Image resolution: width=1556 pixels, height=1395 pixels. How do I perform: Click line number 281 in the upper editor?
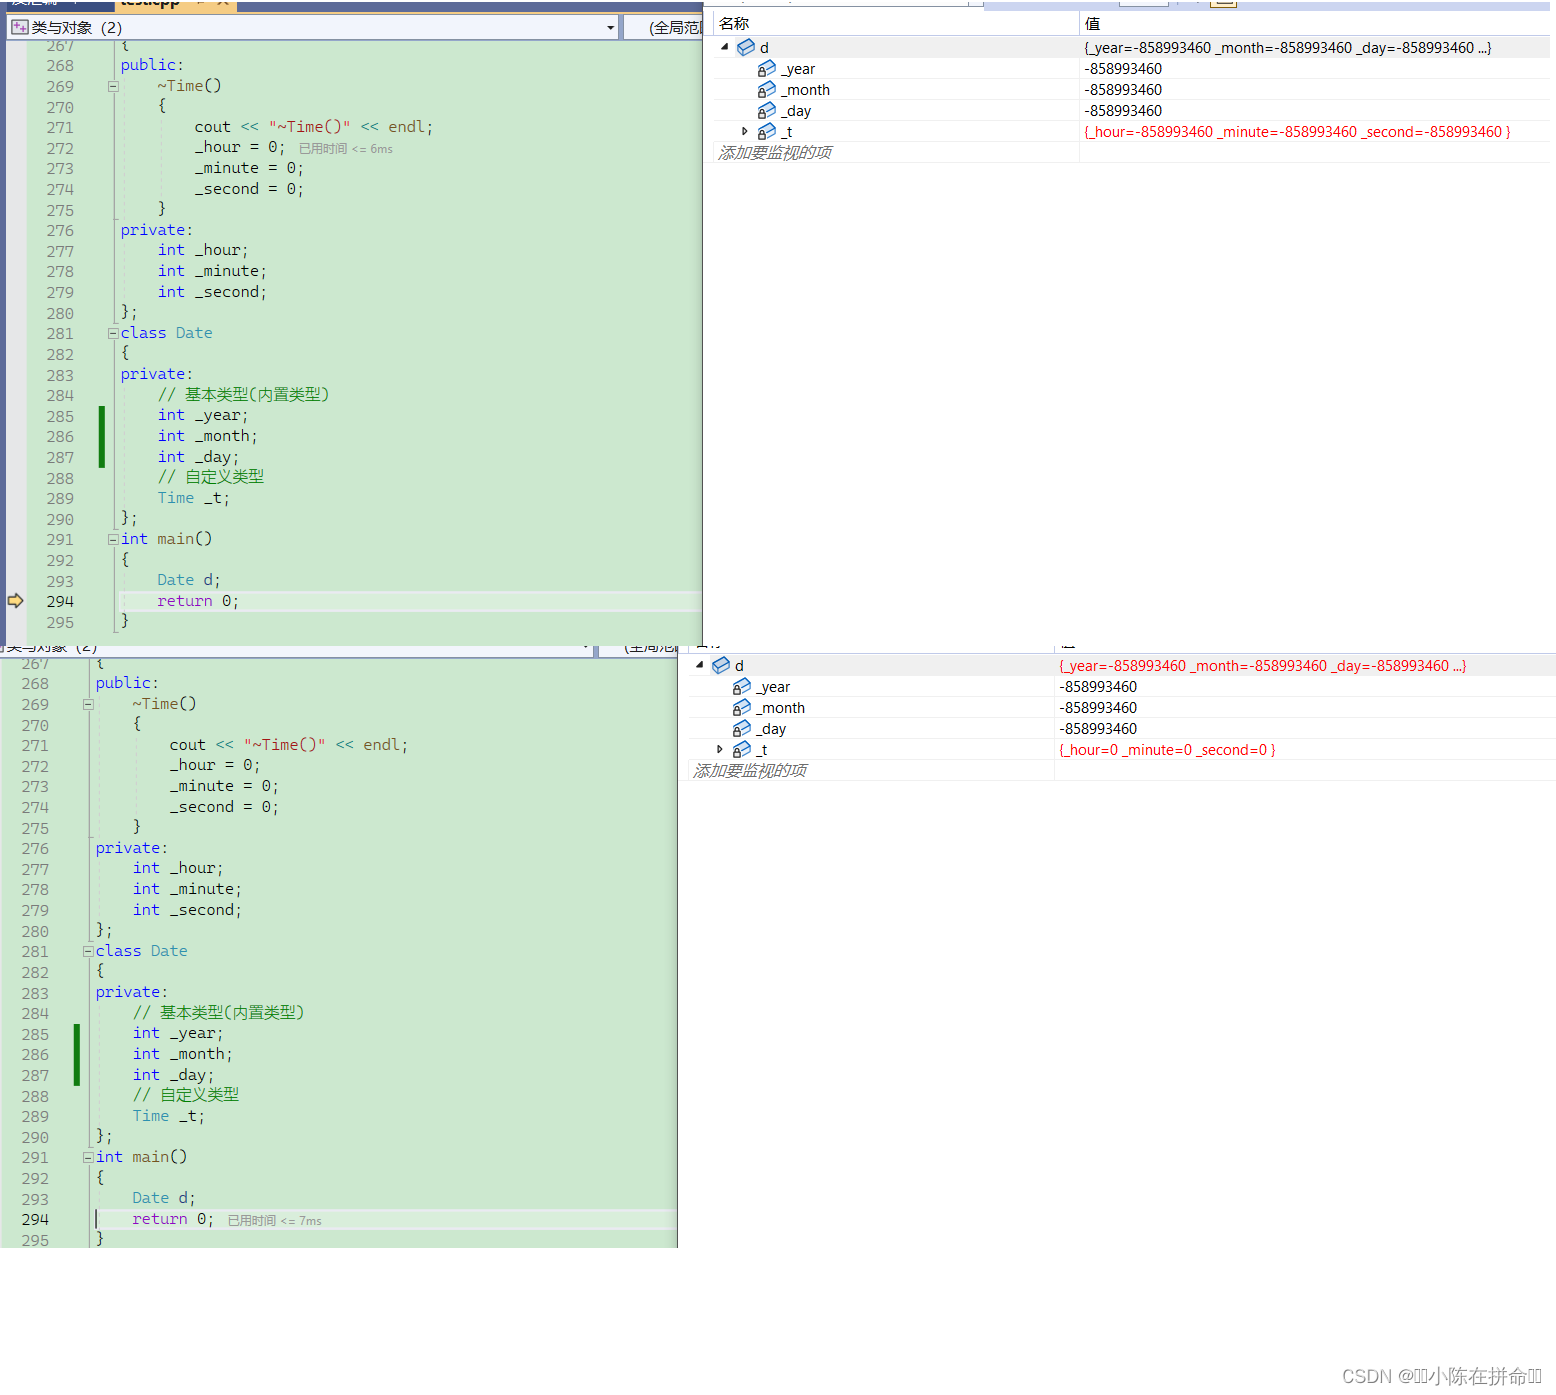(60, 333)
